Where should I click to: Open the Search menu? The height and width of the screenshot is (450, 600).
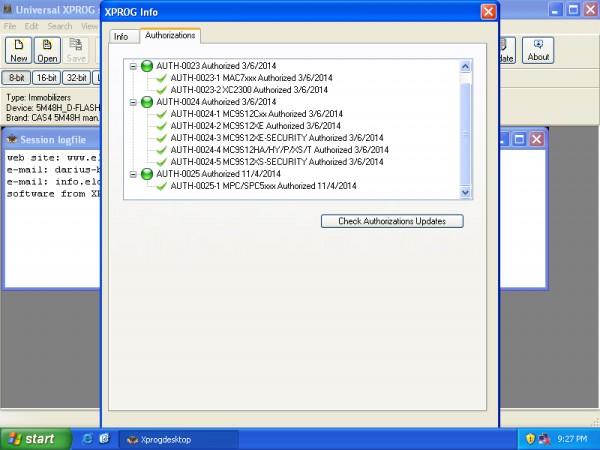[x=60, y=26]
